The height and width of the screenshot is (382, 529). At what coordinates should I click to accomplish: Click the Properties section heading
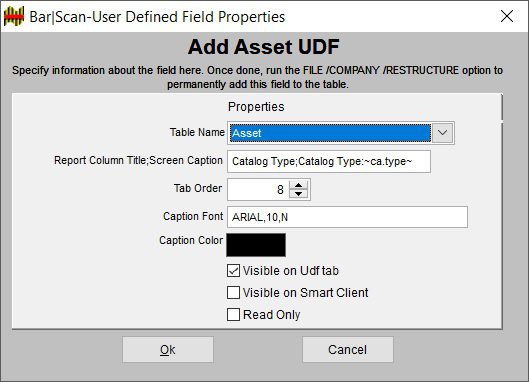click(x=256, y=107)
